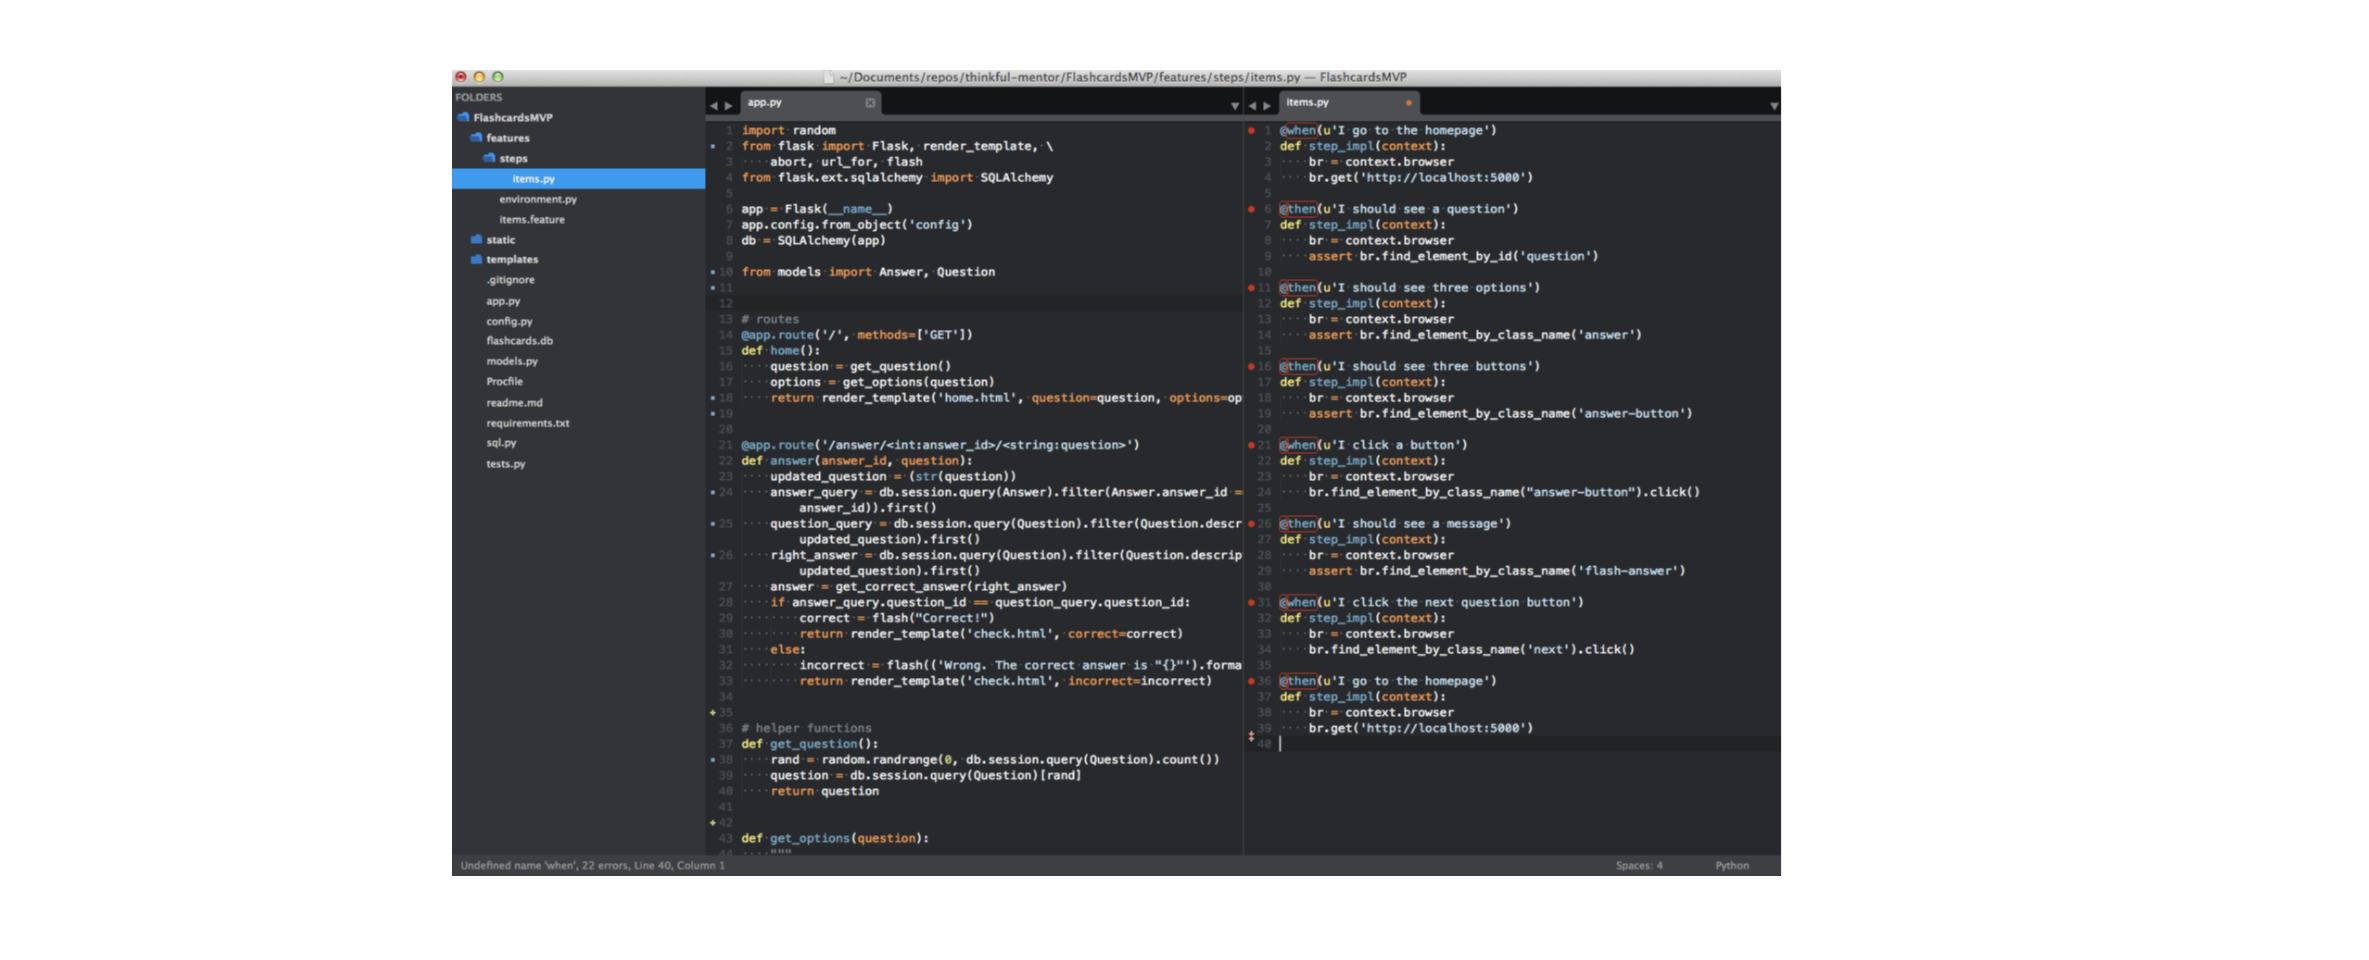Image resolution: width=2369 pixels, height=960 pixels.
Task: Click the 'Undefined name when, 22 errors' status message
Action: (x=591, y=865)
